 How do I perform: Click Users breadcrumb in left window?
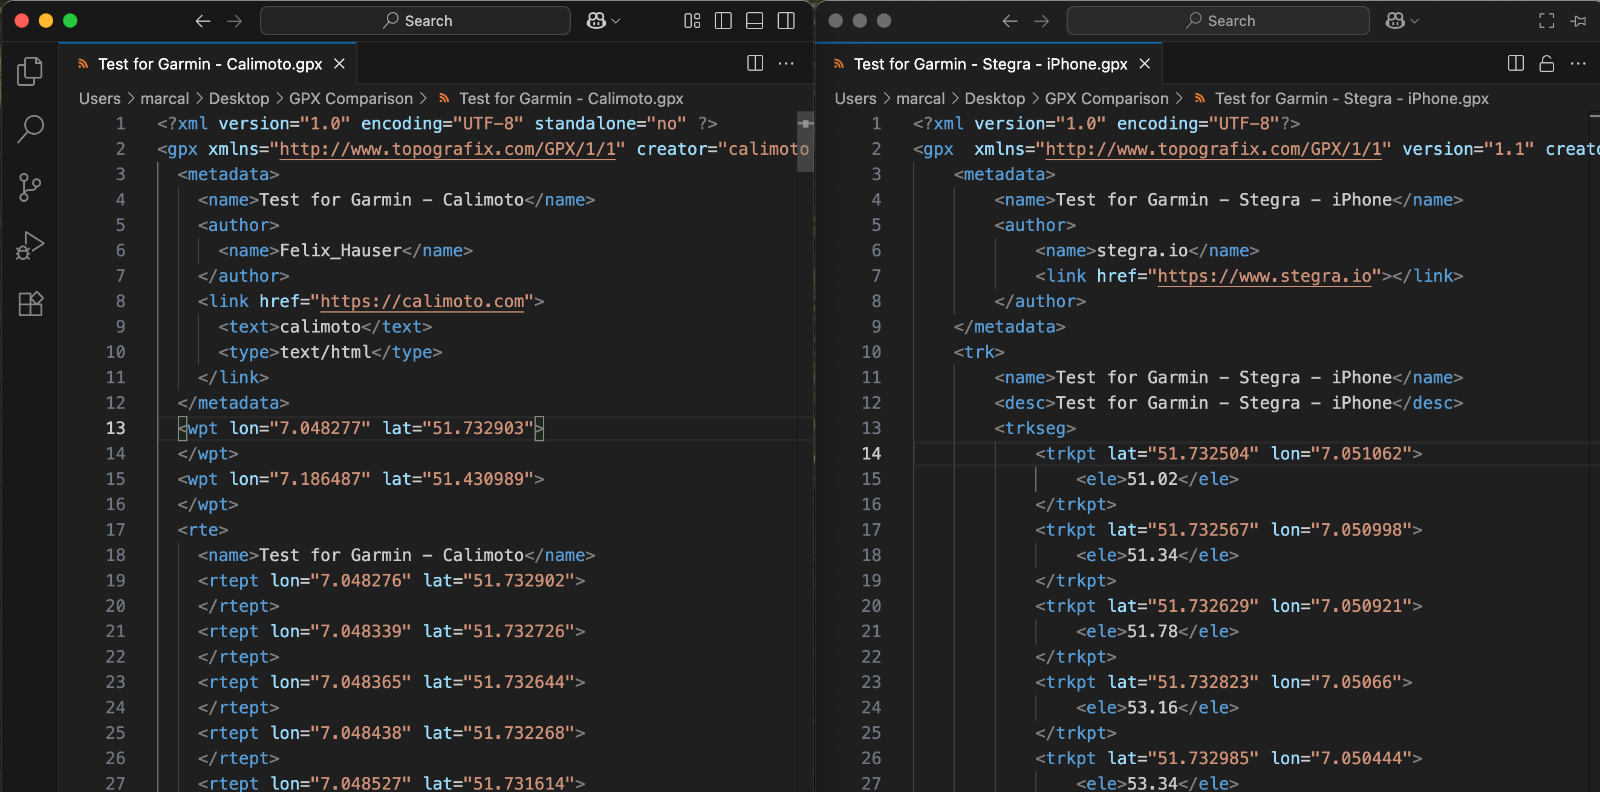(x=100, y=99)
